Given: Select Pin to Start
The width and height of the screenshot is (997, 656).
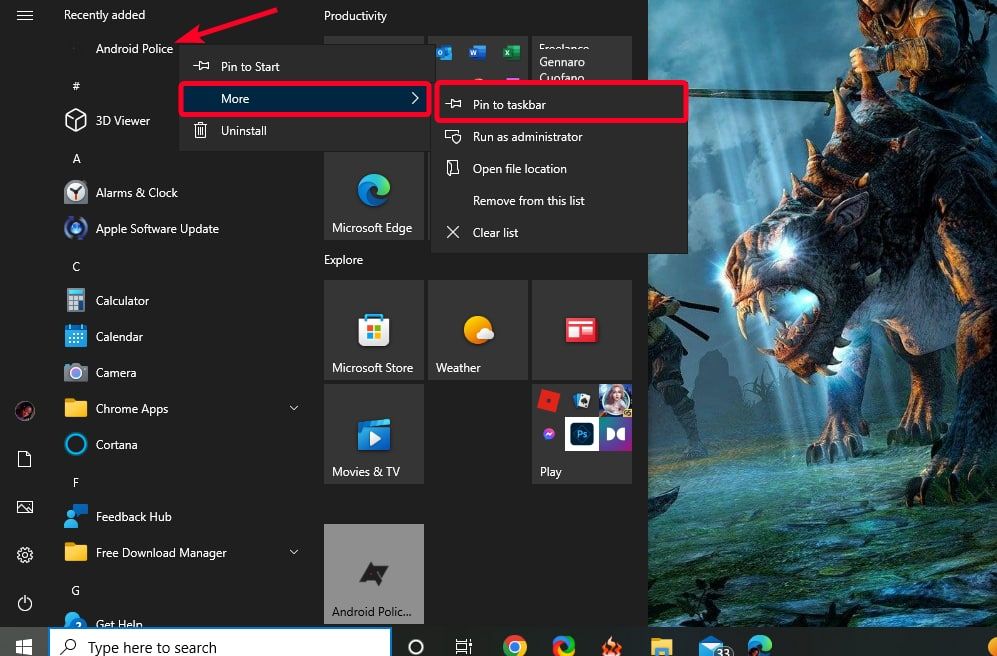Looking at the screenshot, I should coord(305,66).
